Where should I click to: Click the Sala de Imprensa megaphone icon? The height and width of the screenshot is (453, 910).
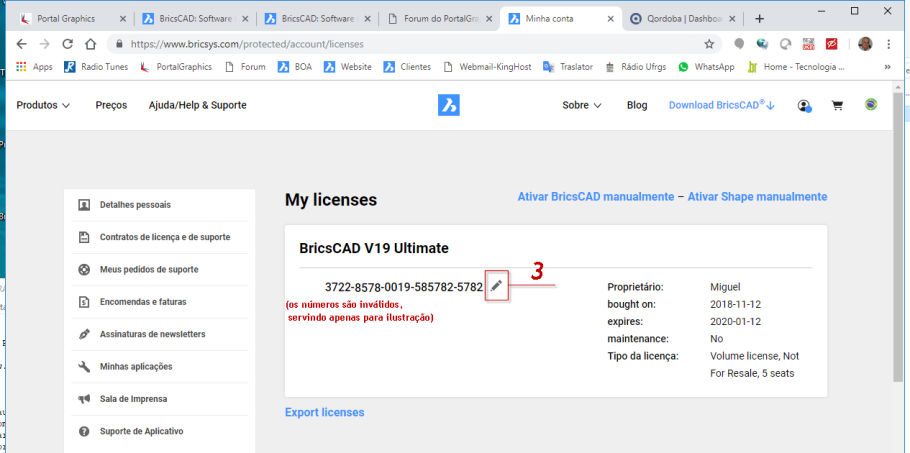pyautogui.click(x=84, y=399)
